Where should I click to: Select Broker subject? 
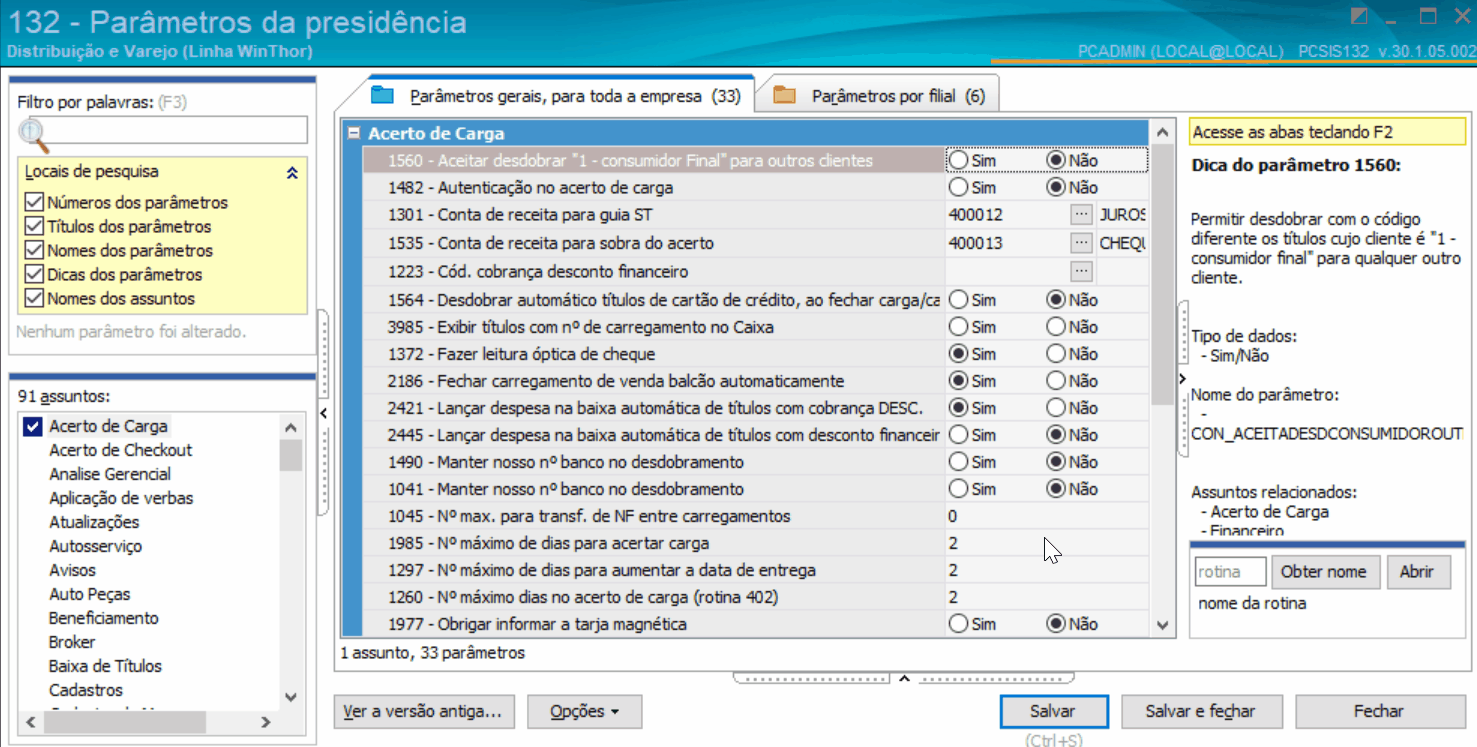tap(72, 643)
